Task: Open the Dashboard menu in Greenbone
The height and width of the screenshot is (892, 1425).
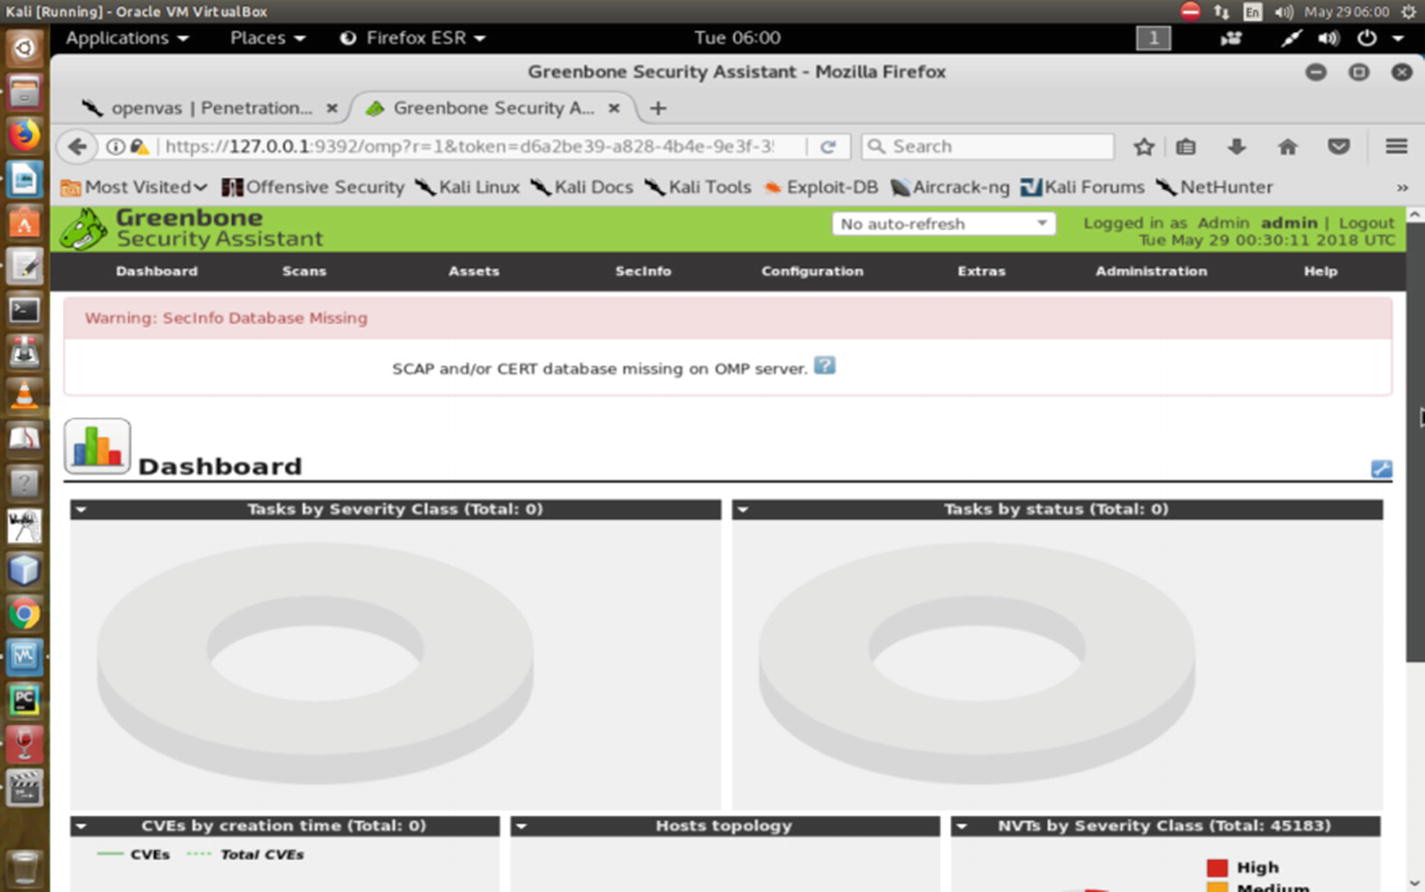Action: pos(157,271)
